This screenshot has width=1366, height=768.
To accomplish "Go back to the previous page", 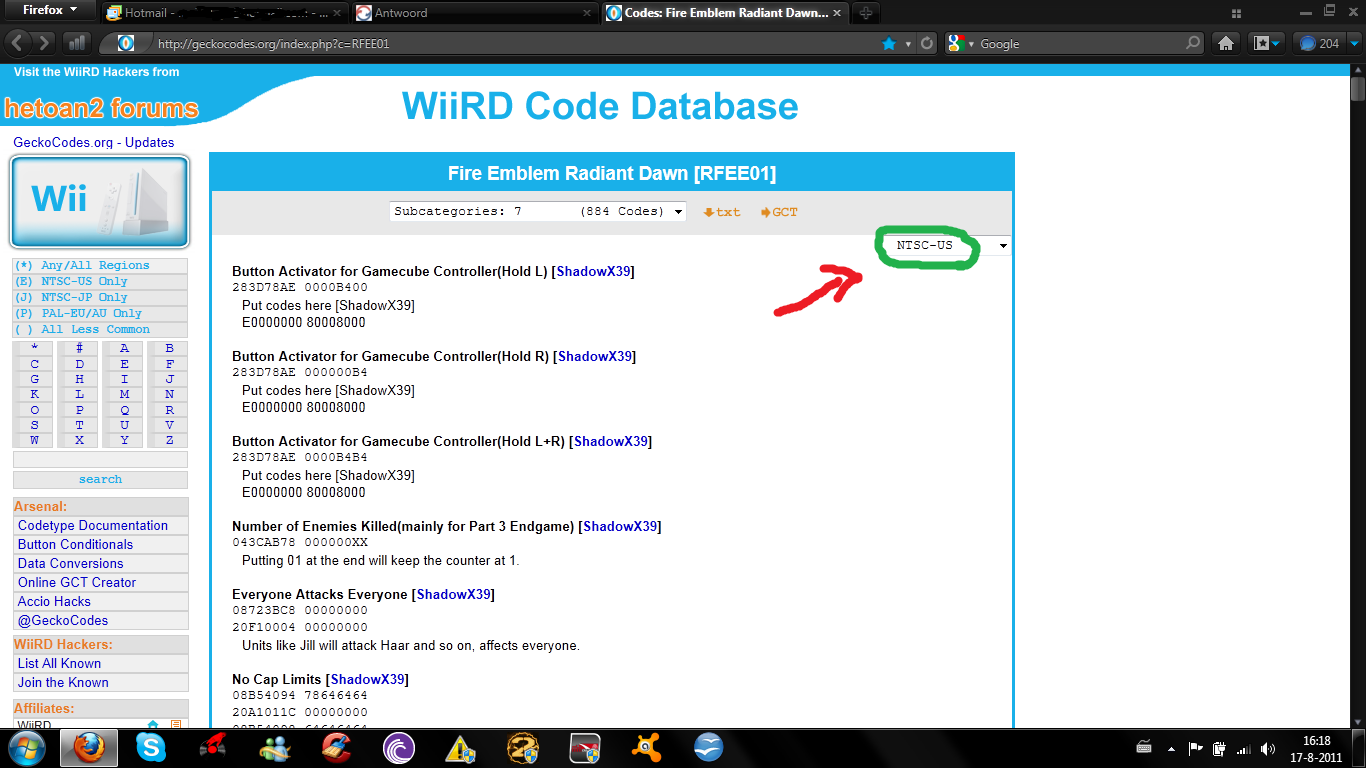I will pyautogui.click(x=17, y=43).
